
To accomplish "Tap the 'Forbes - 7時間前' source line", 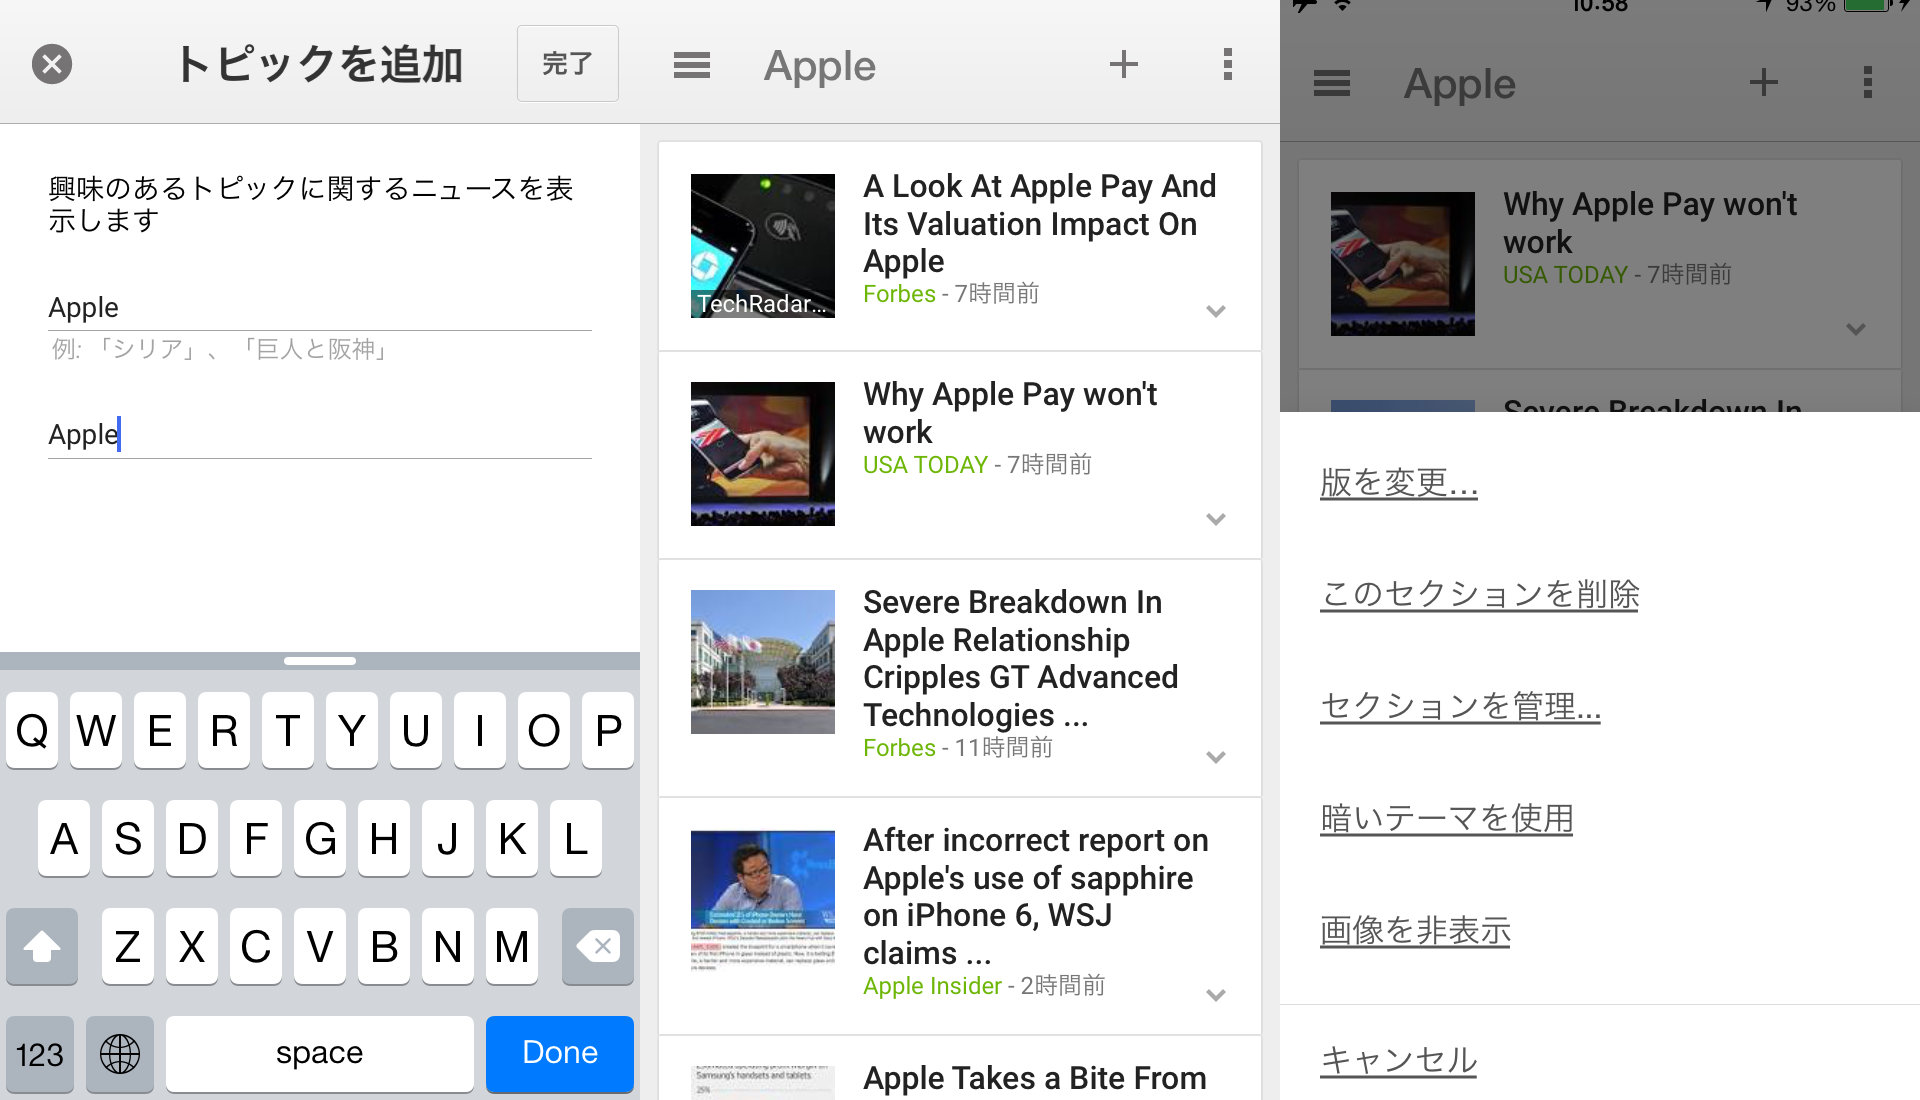I will point(951,294).
